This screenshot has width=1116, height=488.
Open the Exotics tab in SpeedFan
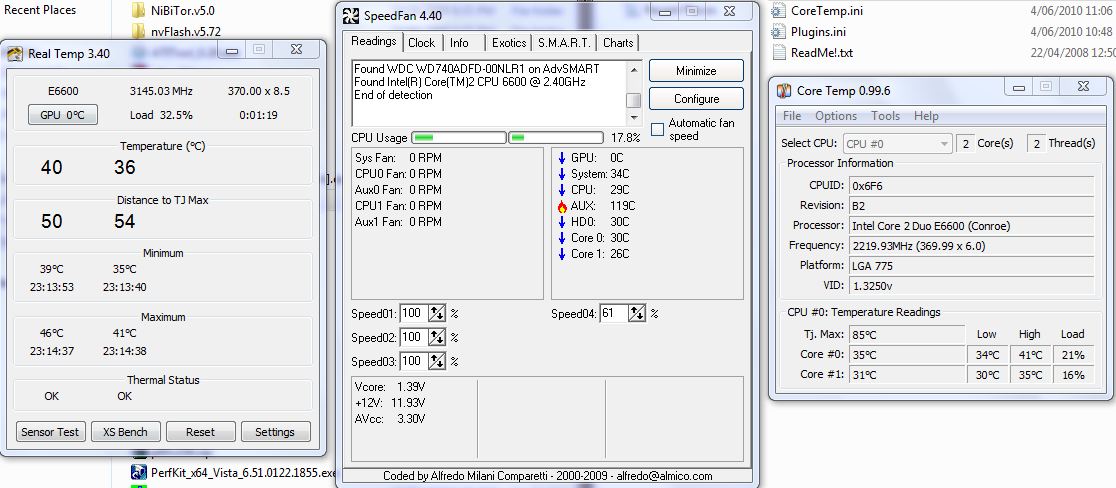509,43
